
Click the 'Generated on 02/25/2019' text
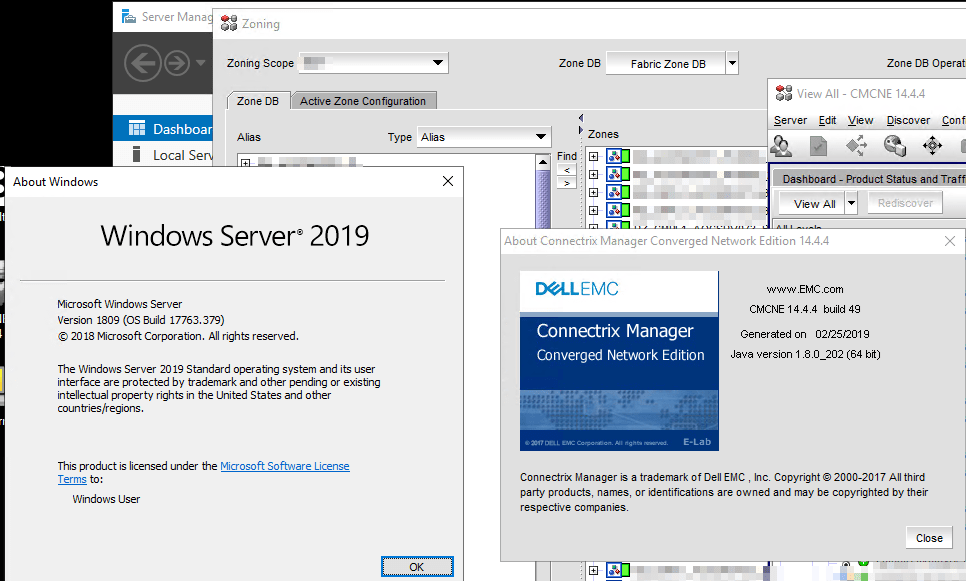click(805, 334)
